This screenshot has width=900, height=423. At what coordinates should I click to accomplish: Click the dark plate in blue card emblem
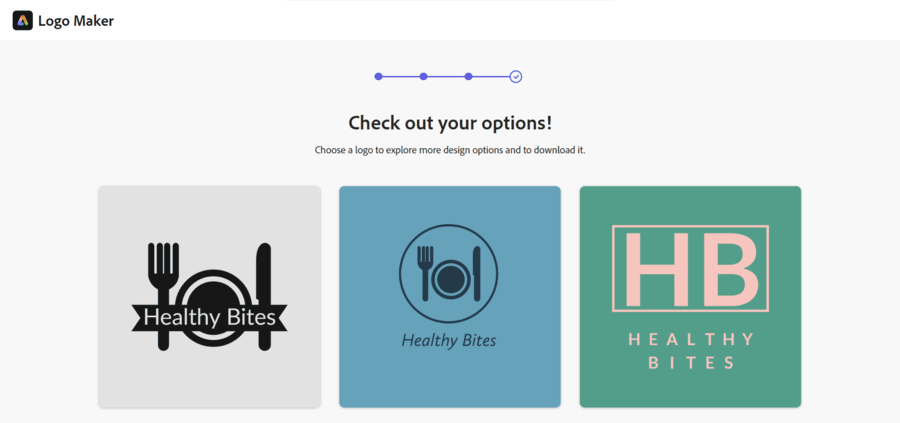(x=451, y=278)
